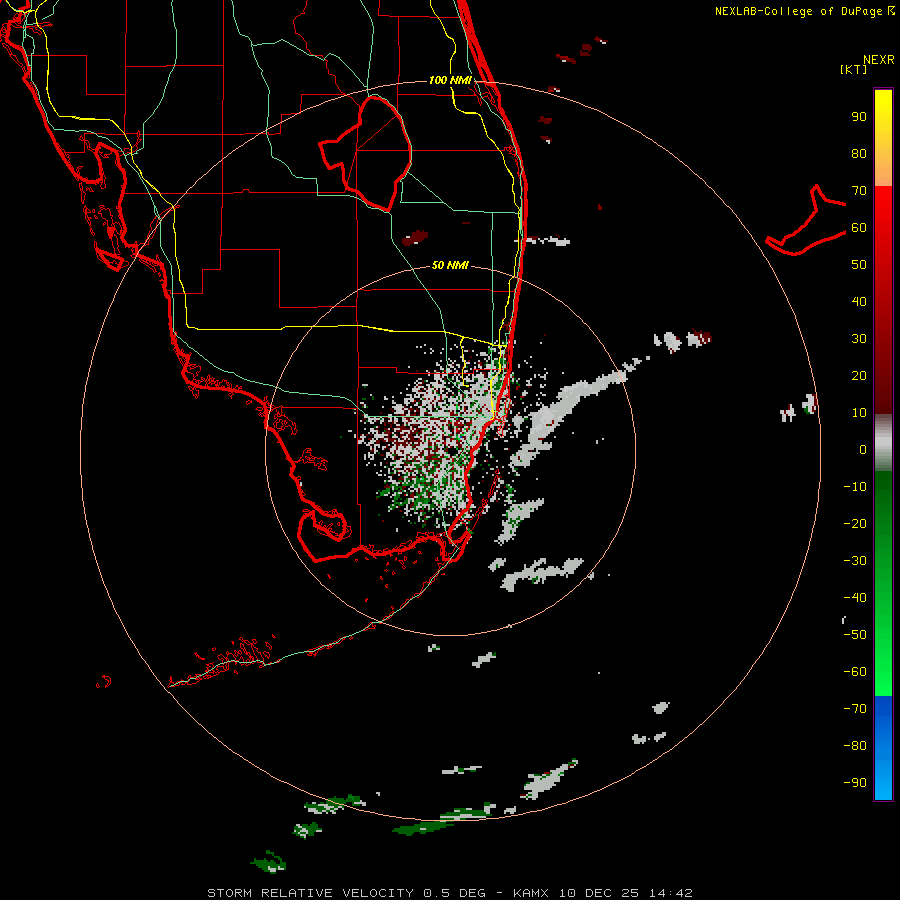
Task: Select the positive 10 value on the scale
Action: [x=859, y=413]
